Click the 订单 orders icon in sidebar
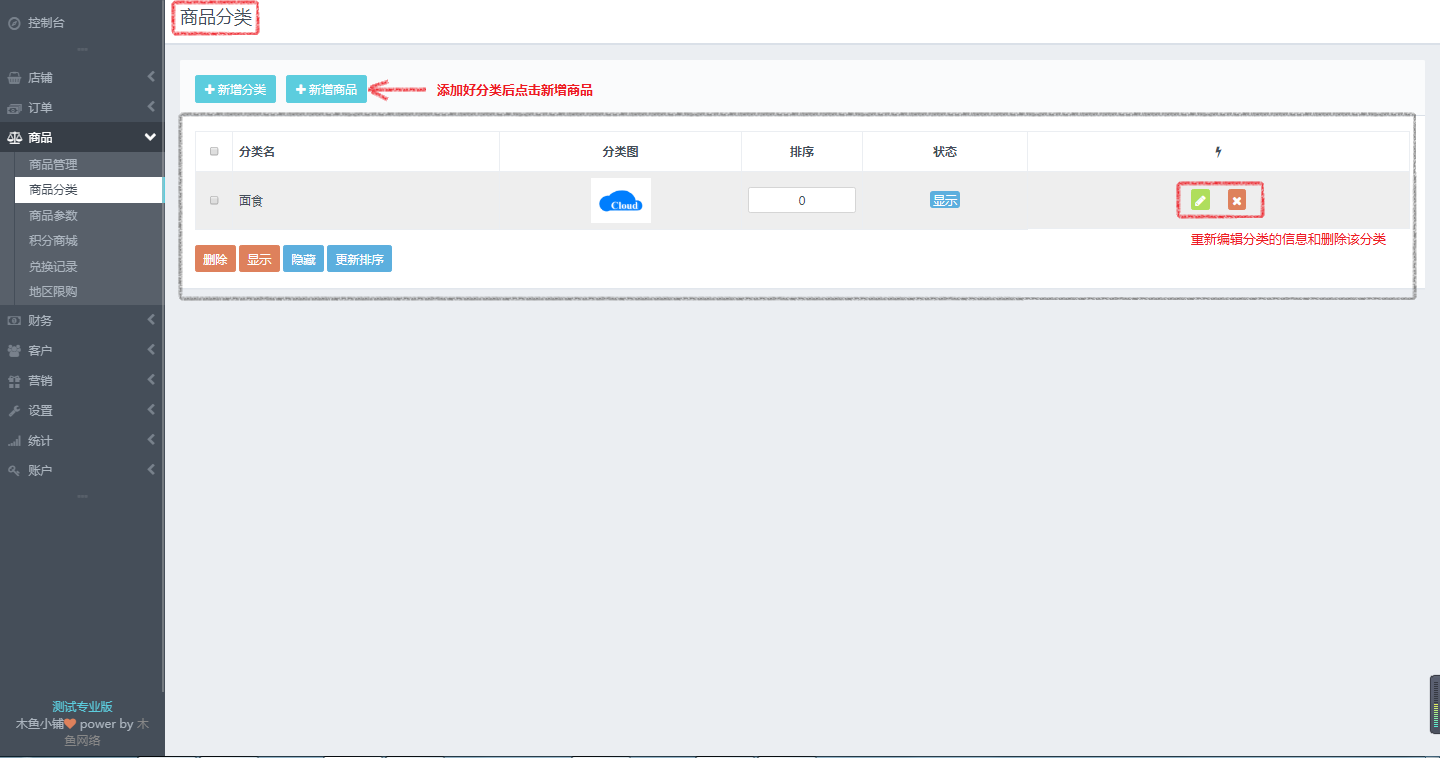 click(14, 108)
